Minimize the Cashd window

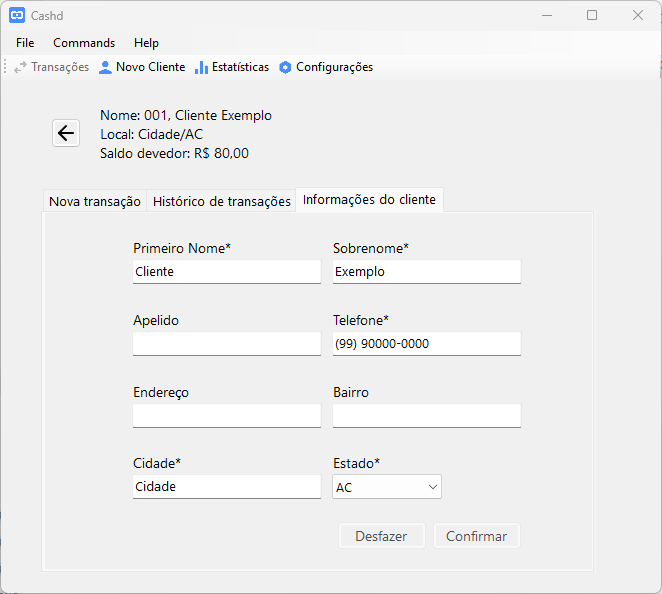point(547,16)
